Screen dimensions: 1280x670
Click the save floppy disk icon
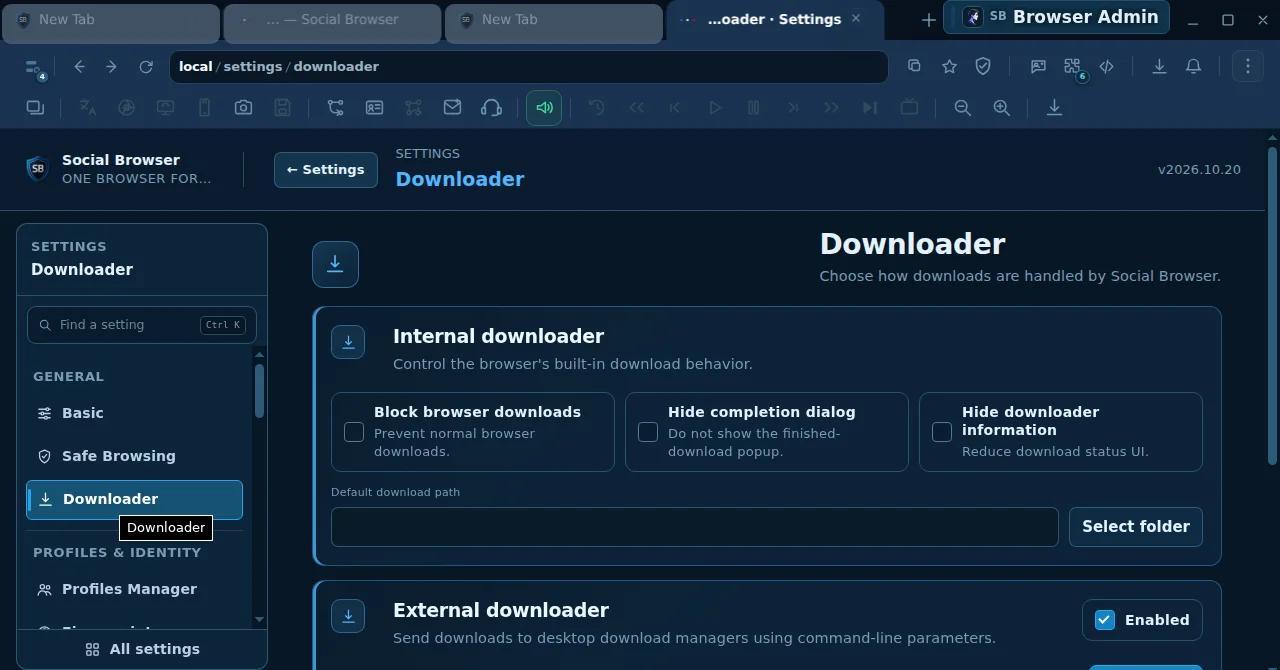coord(282,108)
